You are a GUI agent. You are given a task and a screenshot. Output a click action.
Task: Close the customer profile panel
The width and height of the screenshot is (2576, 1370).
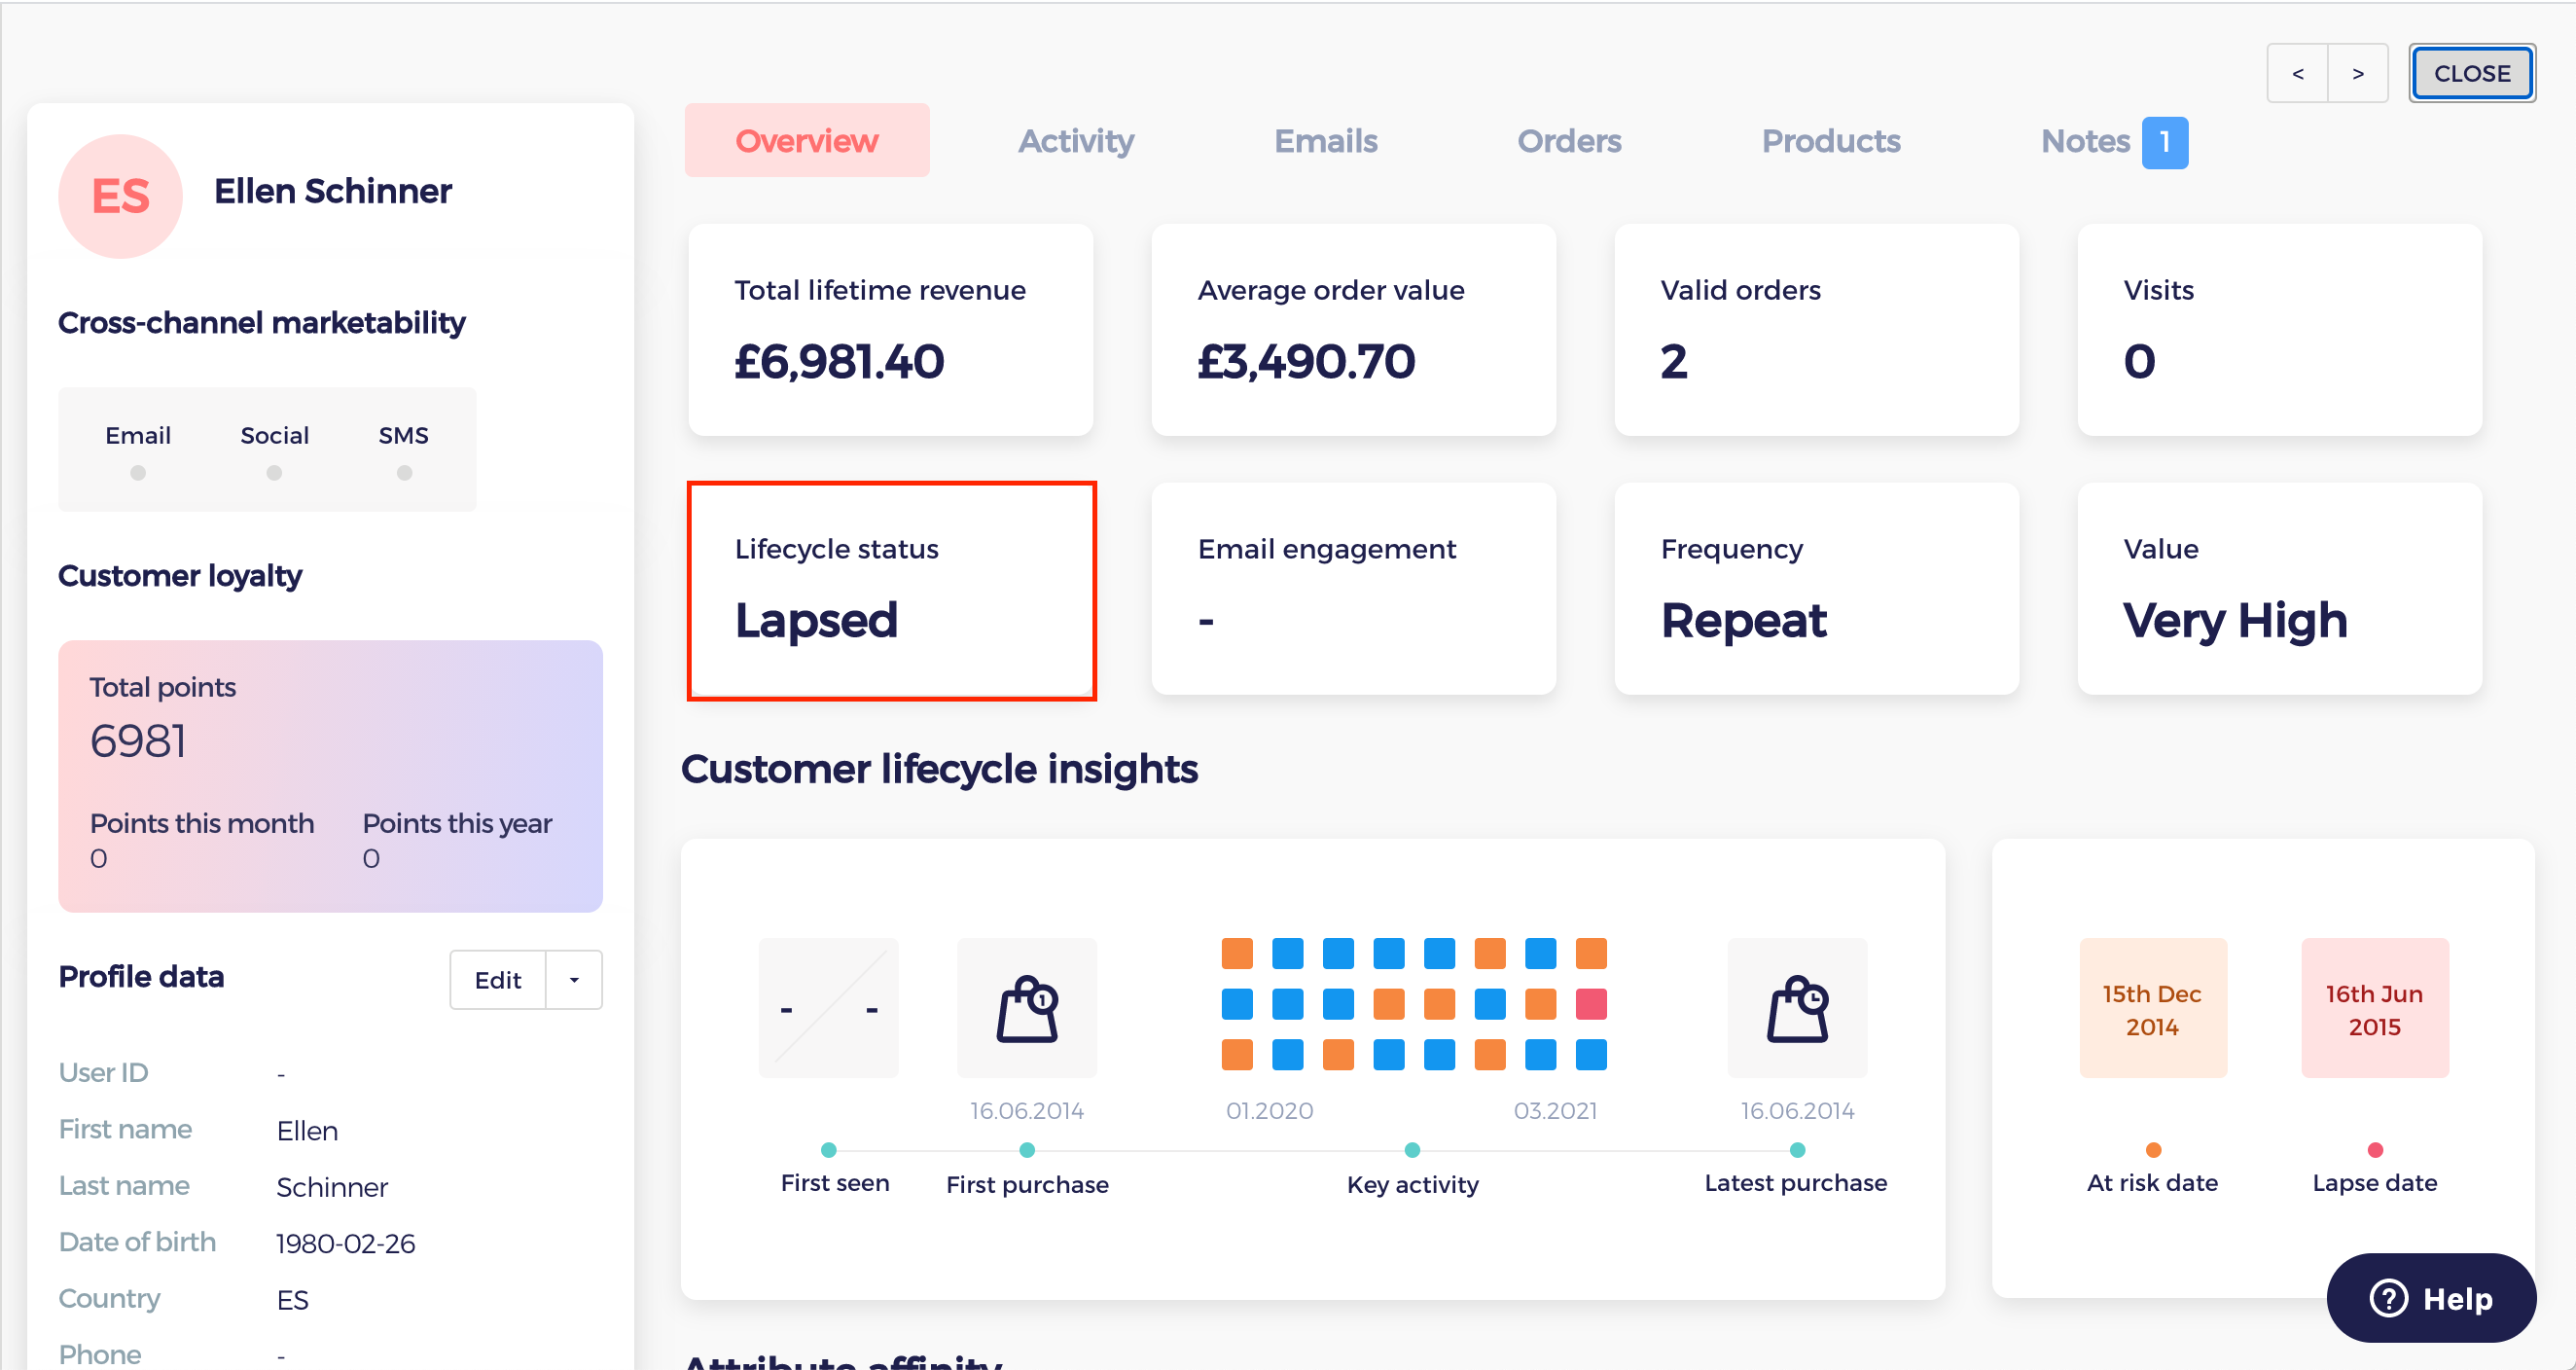click(x=2471, y=73)
